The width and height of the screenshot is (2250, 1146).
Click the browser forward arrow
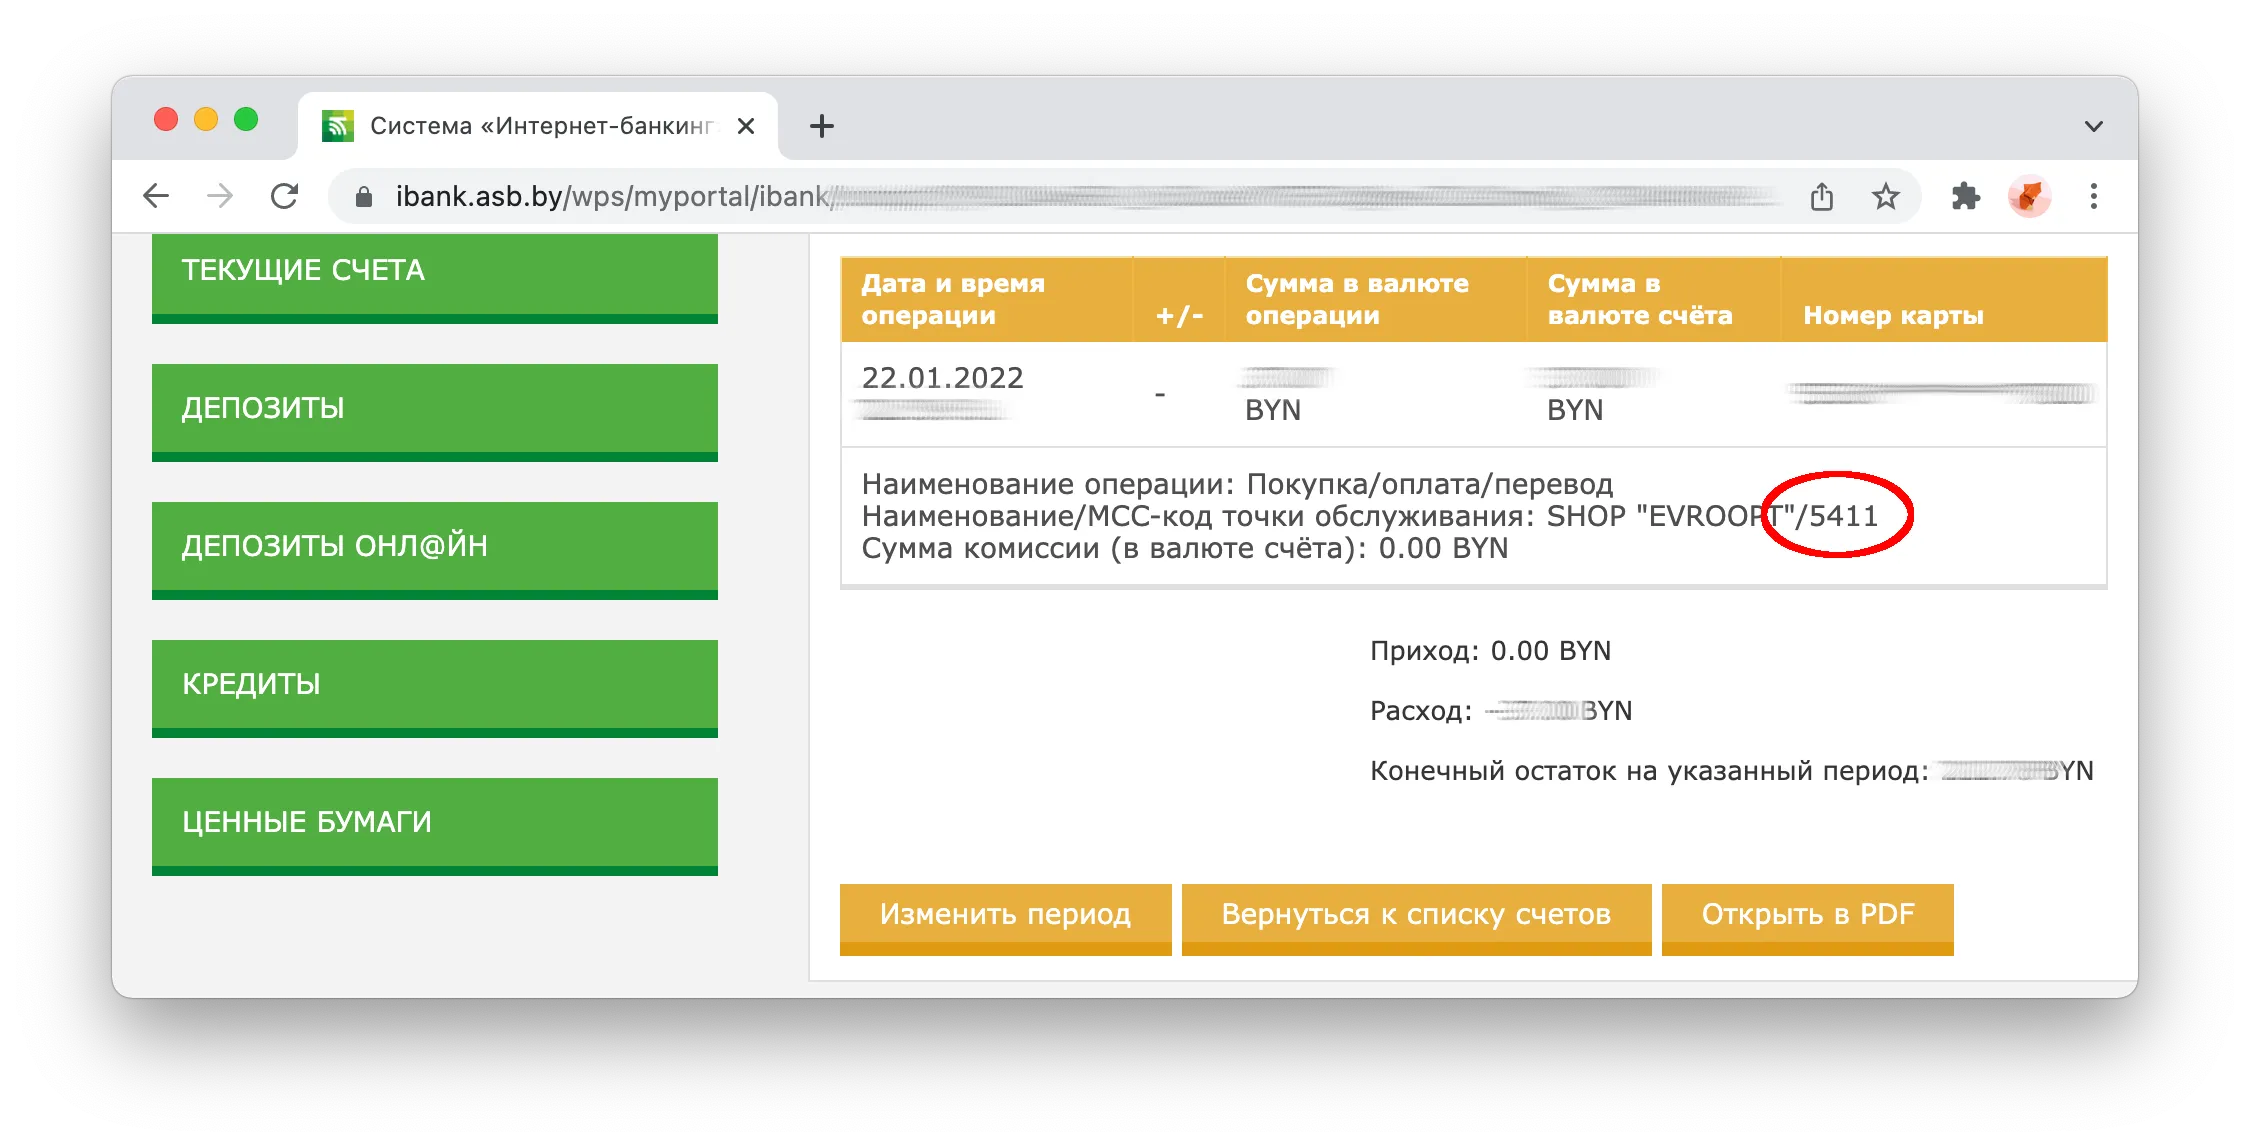click(x=220, y=196)
